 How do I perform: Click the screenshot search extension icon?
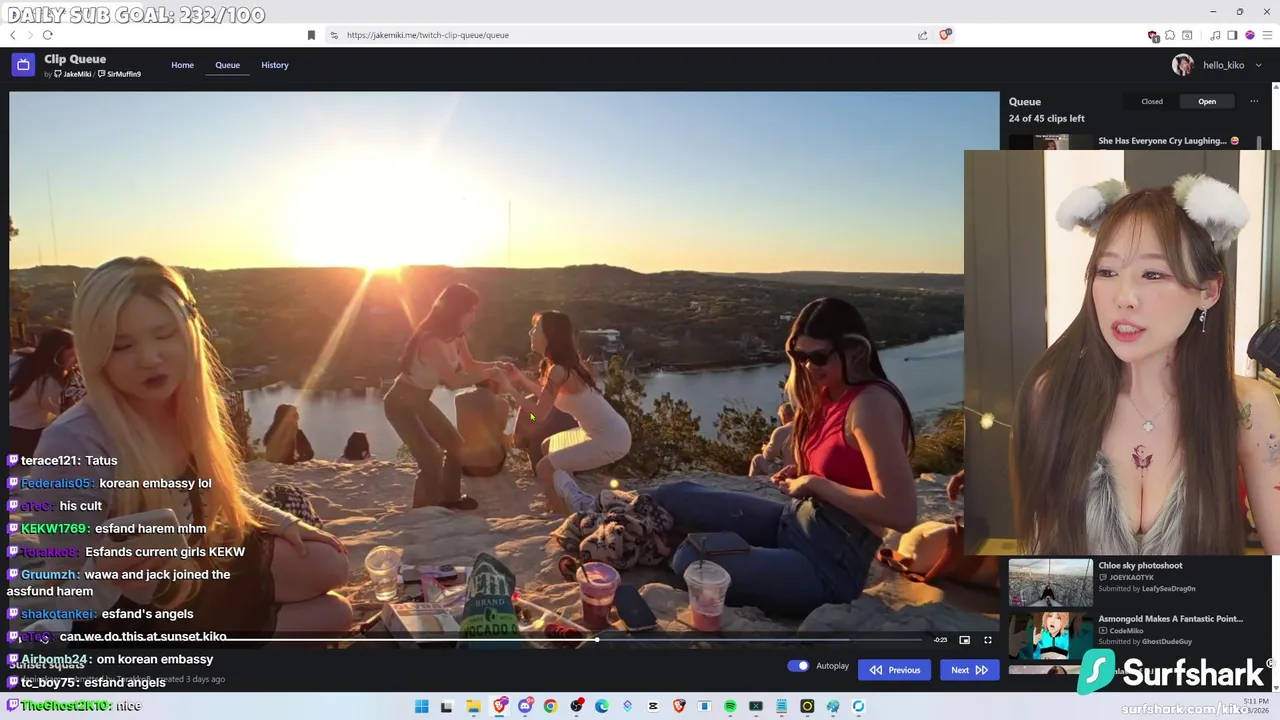coord(1187,35)
